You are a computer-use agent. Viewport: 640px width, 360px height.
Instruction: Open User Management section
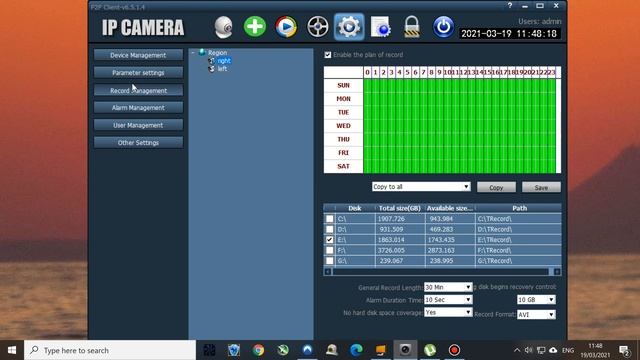[138, 125]
